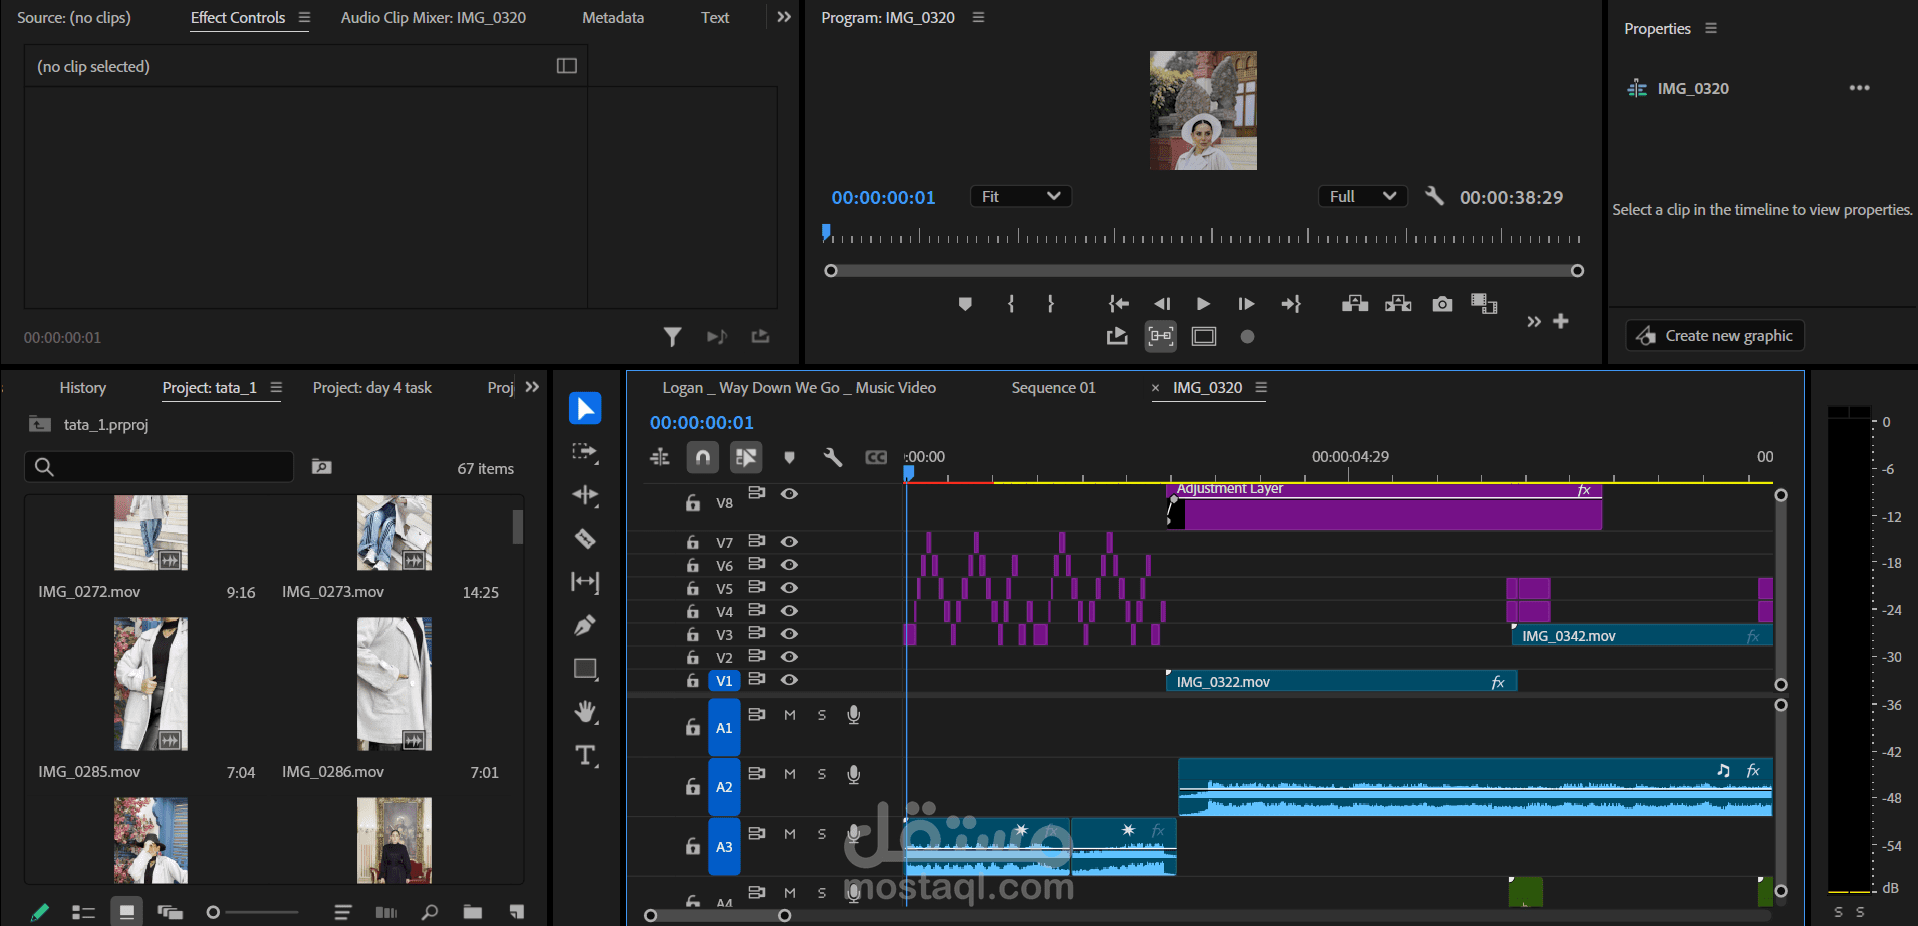The image size is (1918, 926).
Task: Expand hidden Source panel tabs chevron
Action: (x=784, y=17)
